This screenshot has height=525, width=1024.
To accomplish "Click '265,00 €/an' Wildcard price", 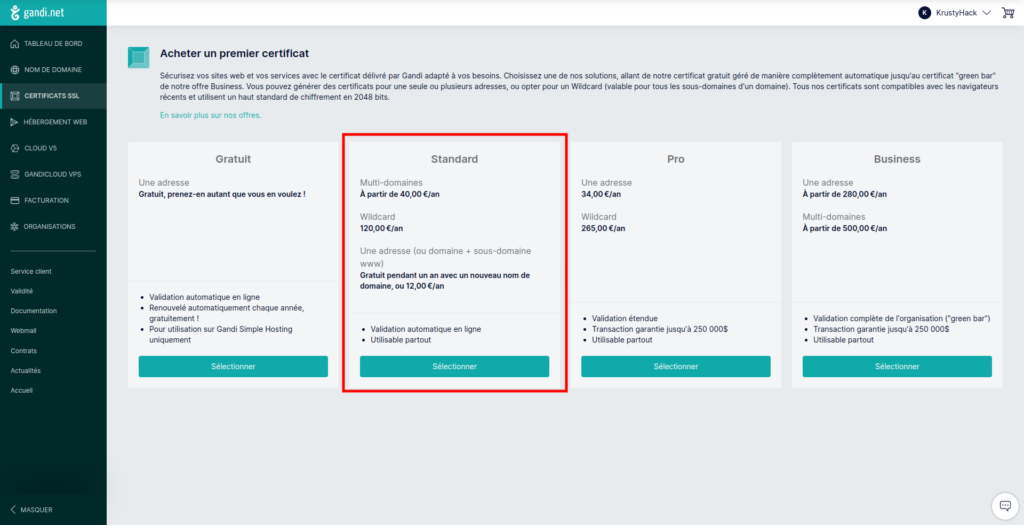I will [603, 229].
